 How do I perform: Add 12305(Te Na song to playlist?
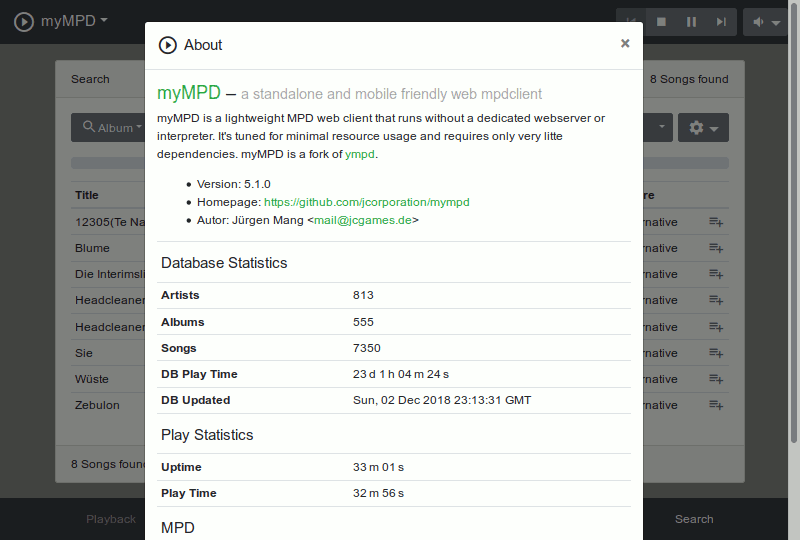coord(716,222)
